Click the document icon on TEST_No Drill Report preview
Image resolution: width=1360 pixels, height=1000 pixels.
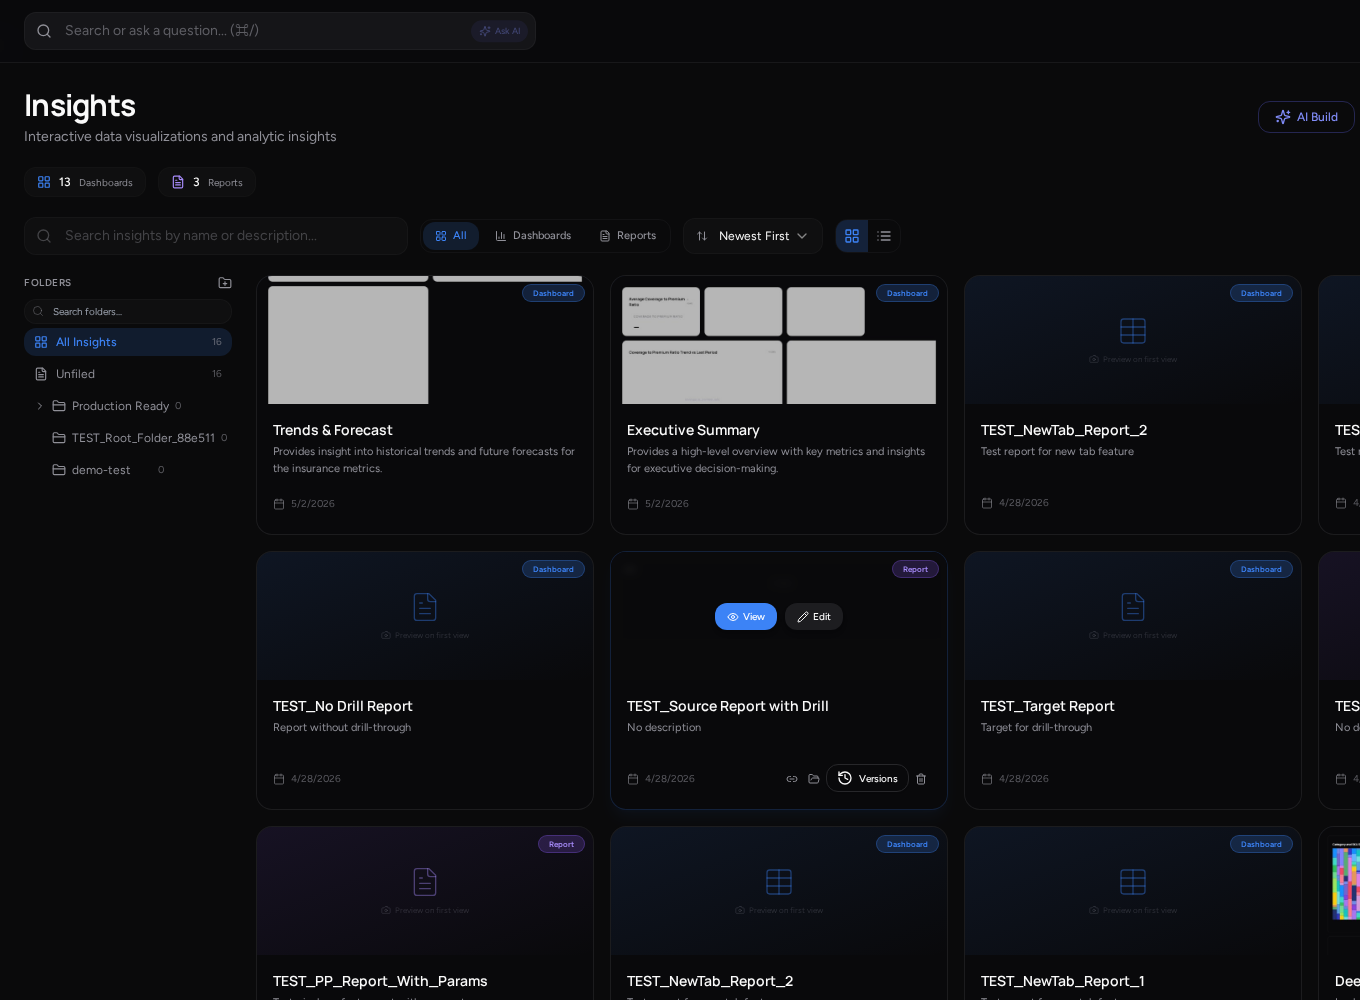[x=425, y=606]
